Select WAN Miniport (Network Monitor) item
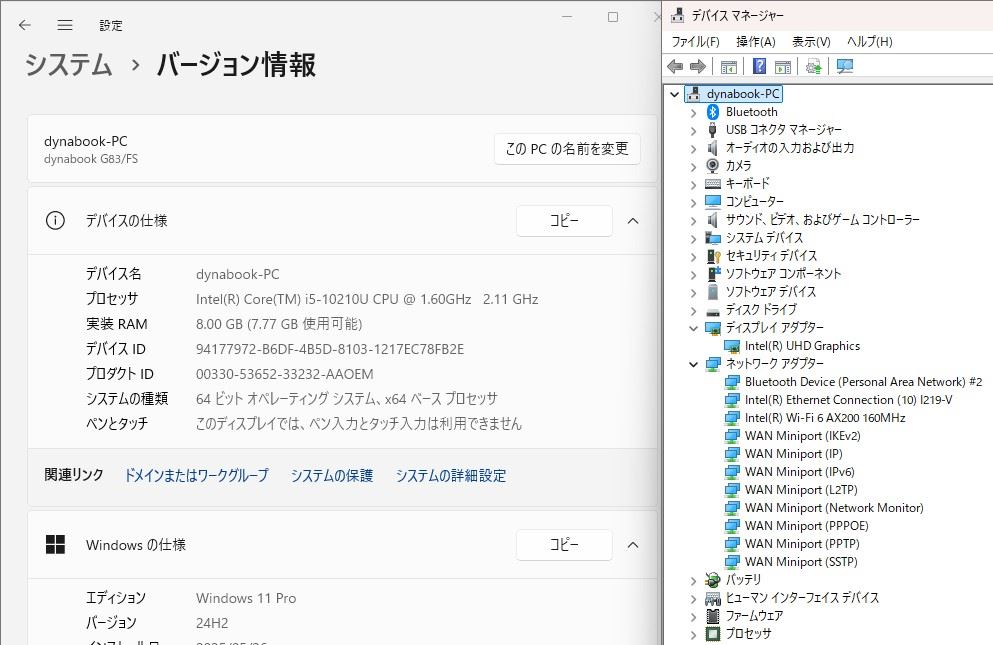 point(834,508)
